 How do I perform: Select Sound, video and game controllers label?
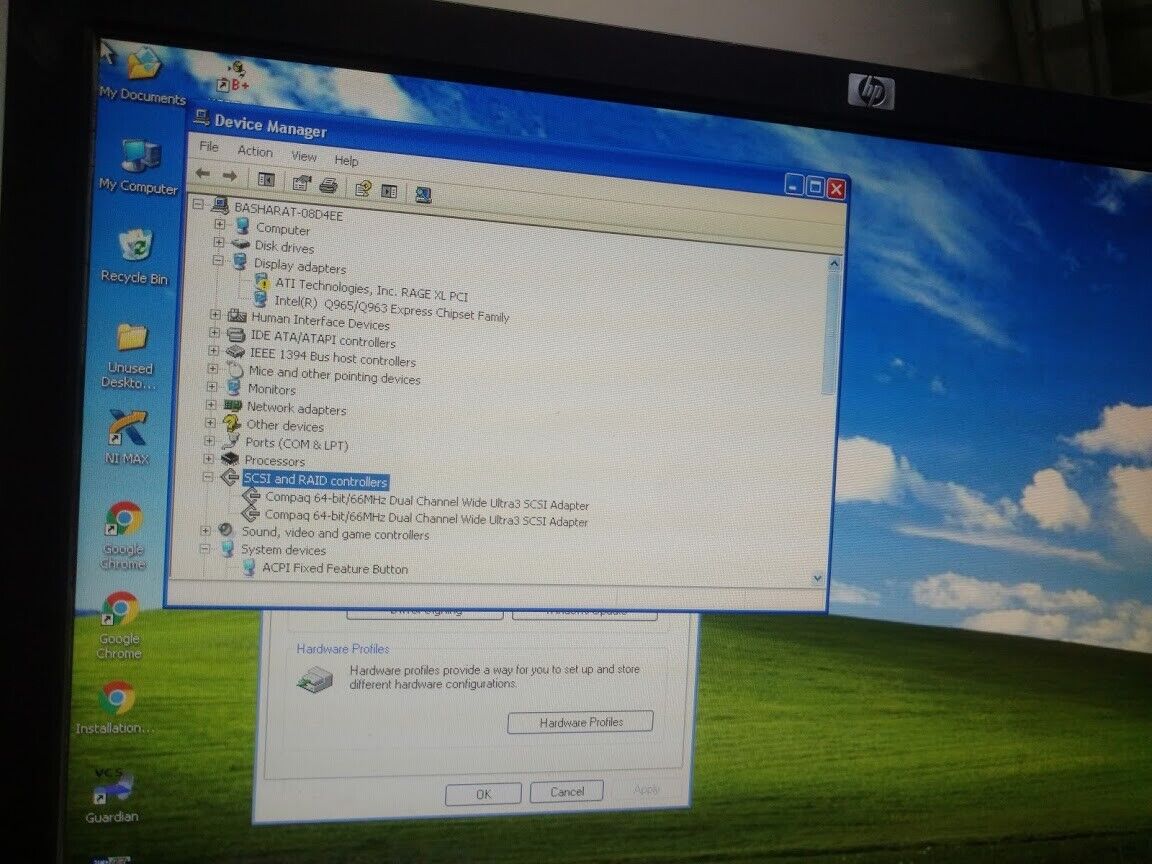pyautogui.click(x=335, y=533)
